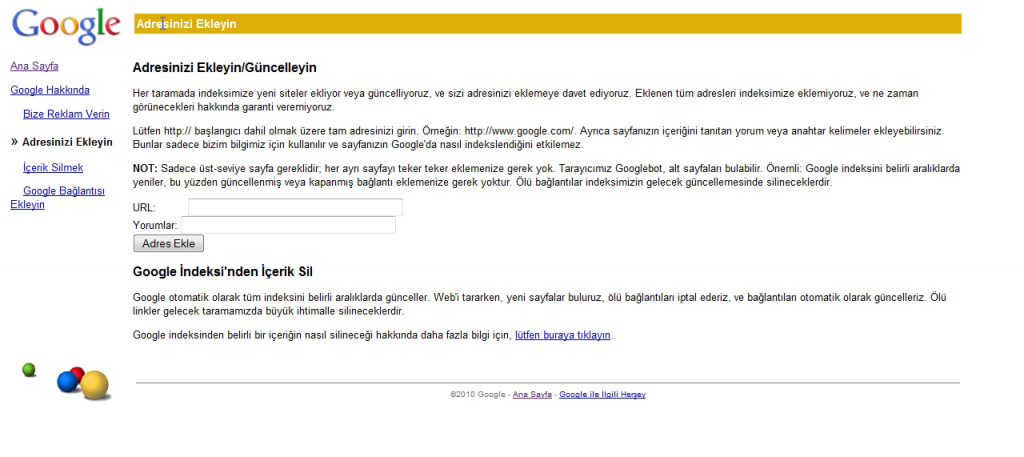Viewport: 1024px width, 457px height.
Task: Click the bold 'NOT:' text
Action: pos(145,168)
